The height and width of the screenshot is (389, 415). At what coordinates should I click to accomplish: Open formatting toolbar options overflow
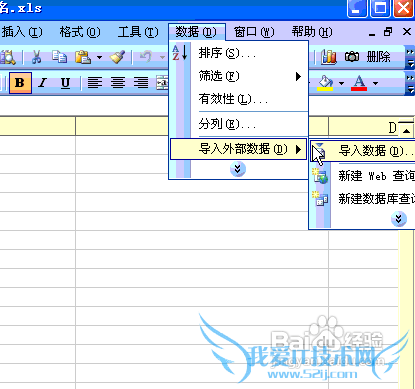(x=410, y=83)
